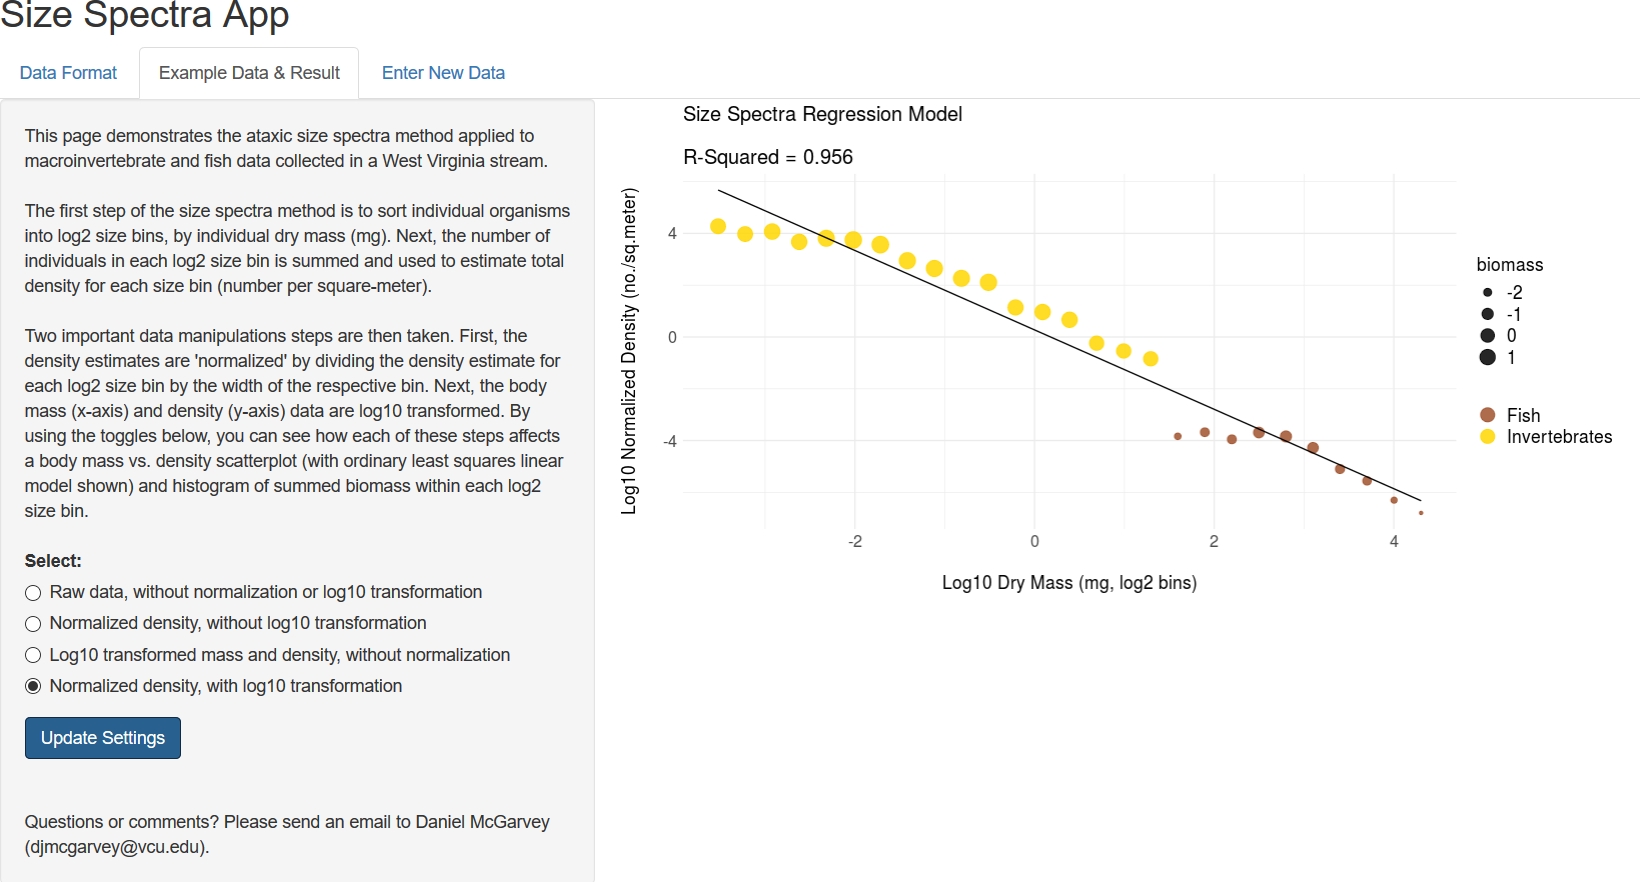The width and height of the screenshot is (1640, 882).
Task: Click the biomass legend dot labeled 0
Action: tap(1487, 336)
